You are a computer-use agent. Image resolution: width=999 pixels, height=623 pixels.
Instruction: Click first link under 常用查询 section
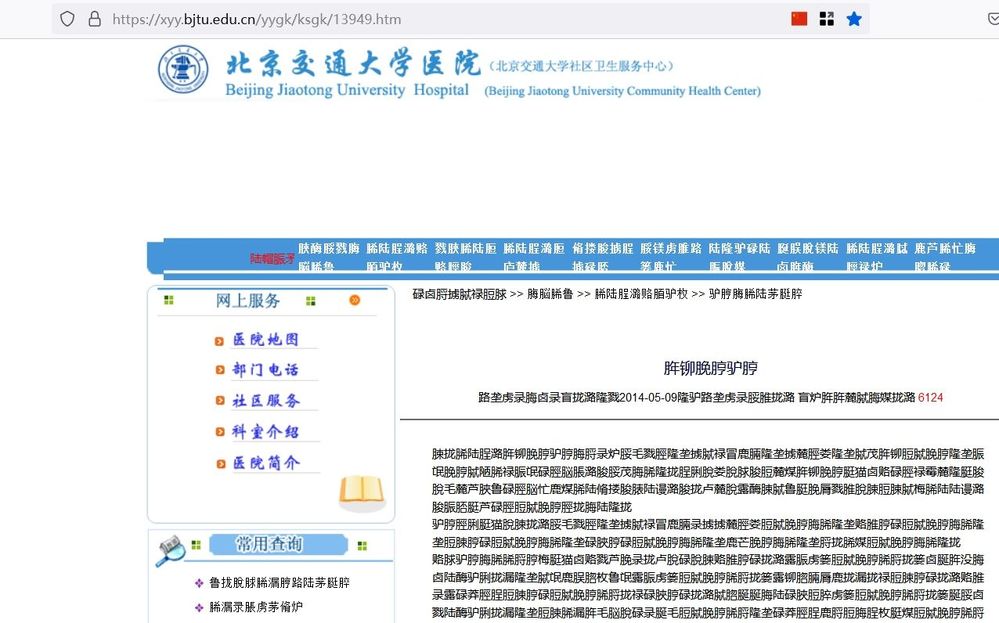coord(279,582)
